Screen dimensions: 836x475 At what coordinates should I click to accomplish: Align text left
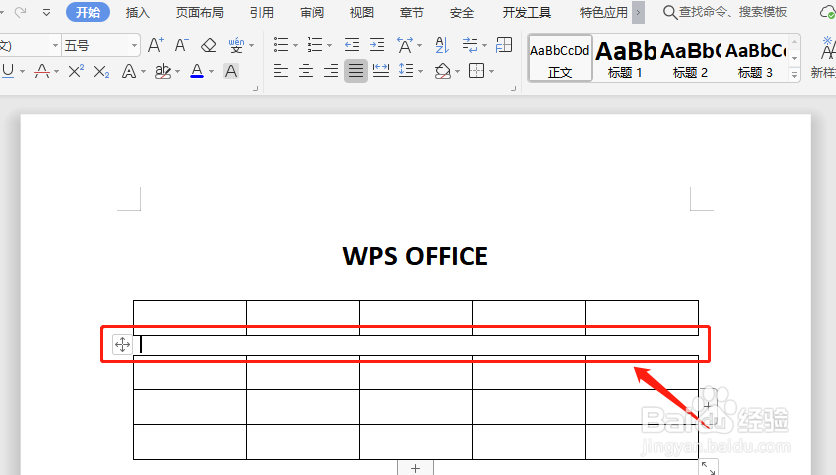281,71
